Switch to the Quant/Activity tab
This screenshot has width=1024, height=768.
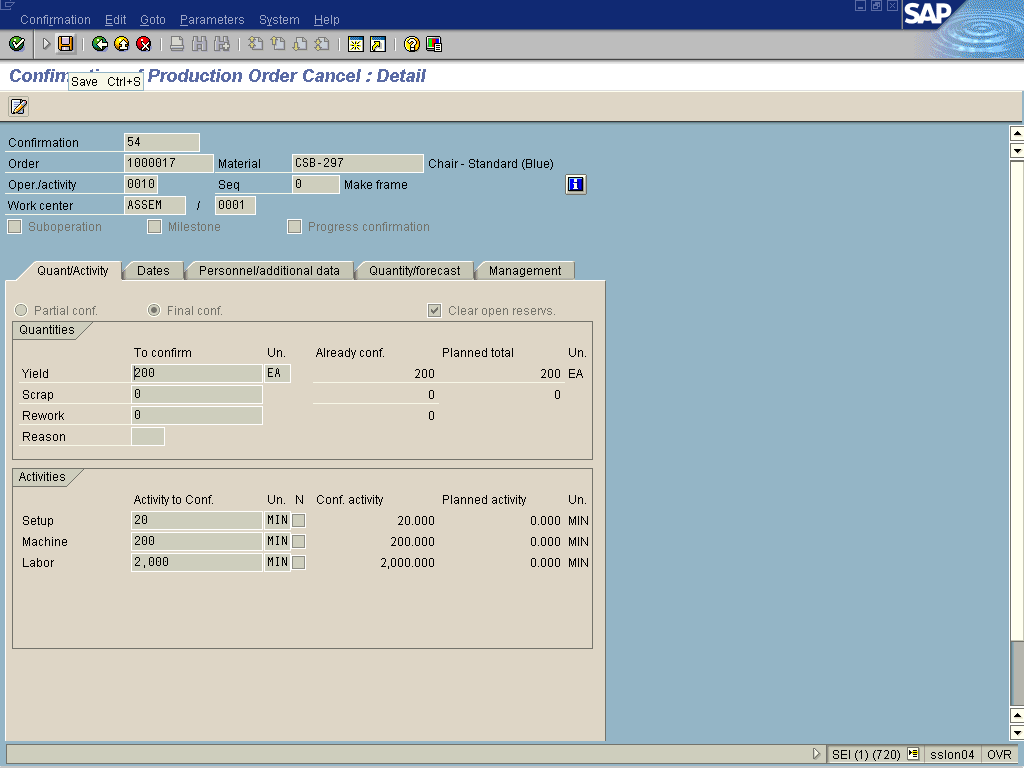(72, 270)
